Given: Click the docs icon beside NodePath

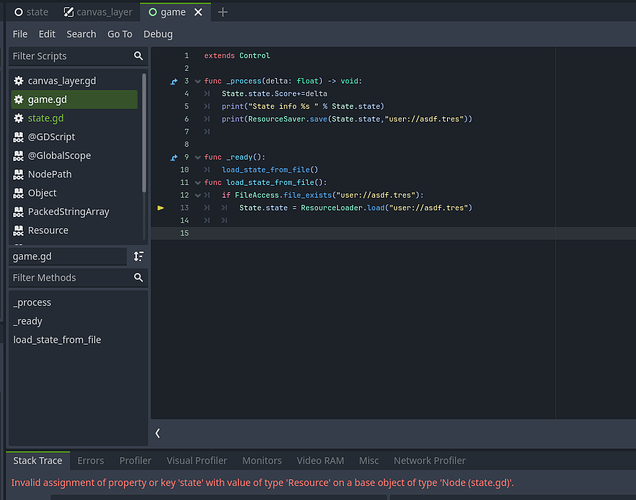Looking at the screenshot, I should pyautogui.click(x=19, y=174).
